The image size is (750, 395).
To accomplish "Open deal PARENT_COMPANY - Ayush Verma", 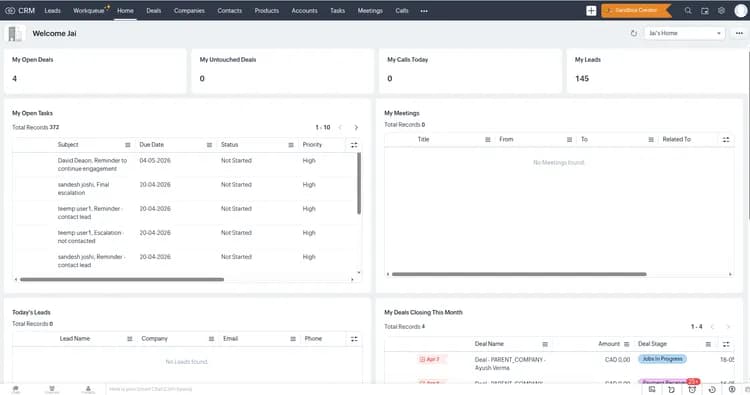I will (510, 364).
